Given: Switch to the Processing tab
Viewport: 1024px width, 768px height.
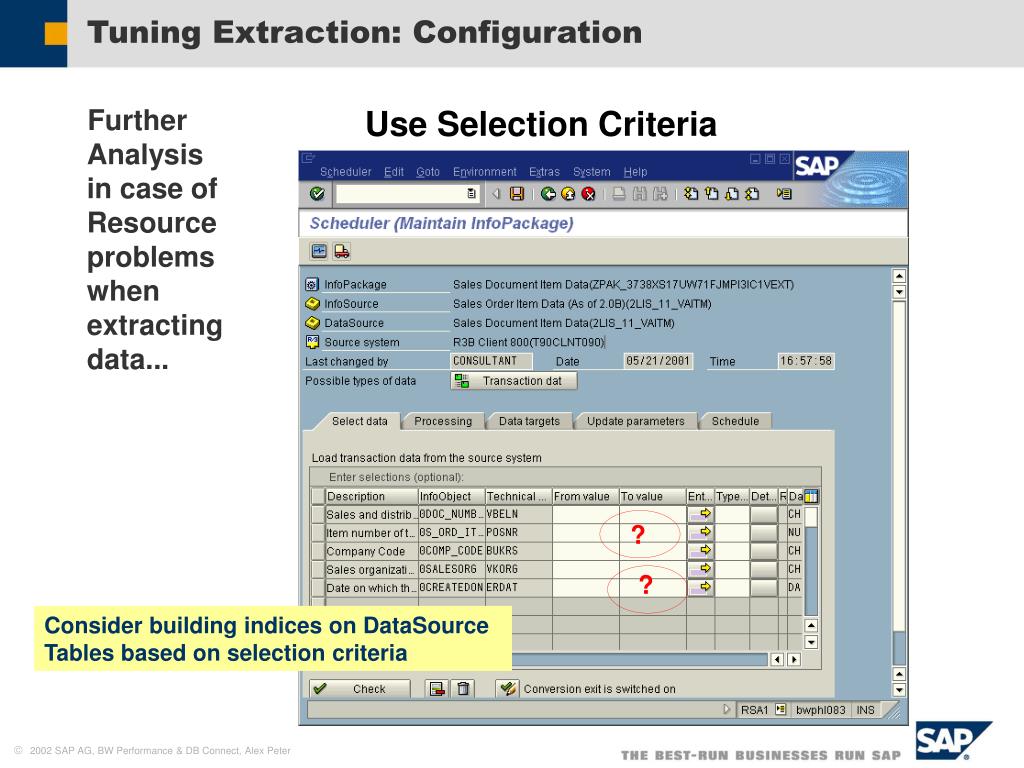Looking at the screenshot, I should click(x=443, y=421).
